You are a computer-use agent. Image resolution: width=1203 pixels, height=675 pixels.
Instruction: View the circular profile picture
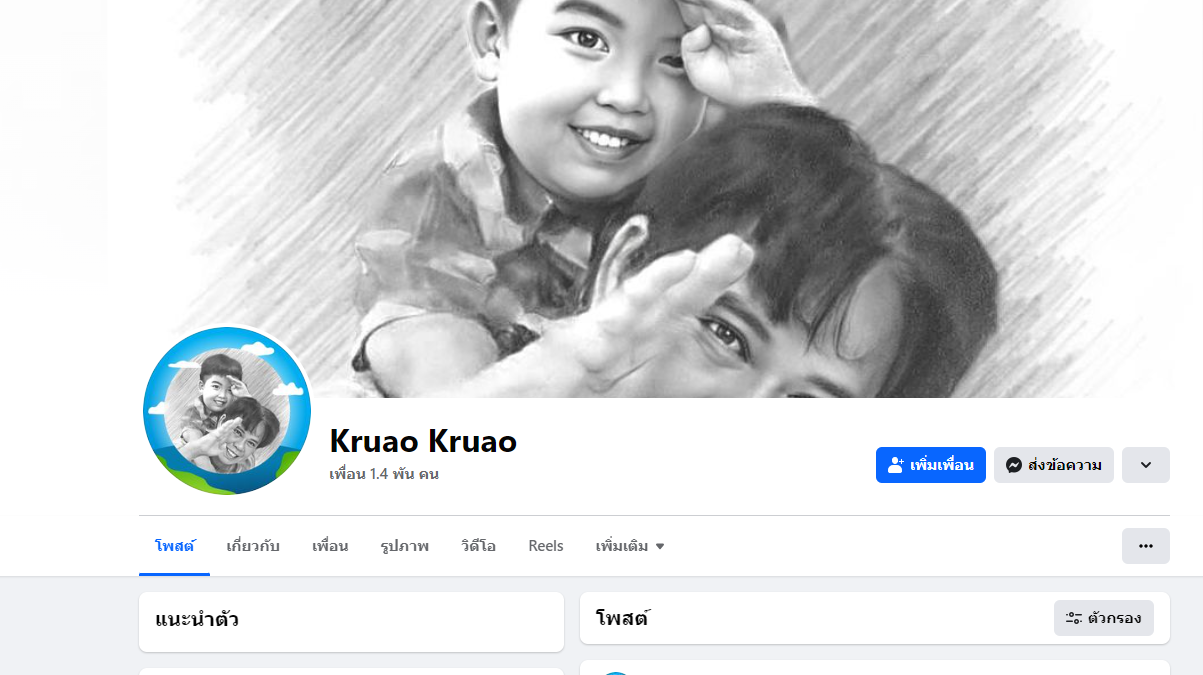[227, 411]
